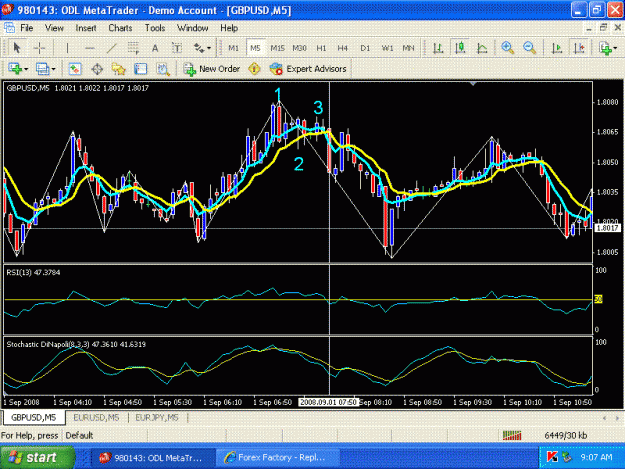Toggle the Auto Scroll chart button
625x469 pixels.
click(557, 48)
